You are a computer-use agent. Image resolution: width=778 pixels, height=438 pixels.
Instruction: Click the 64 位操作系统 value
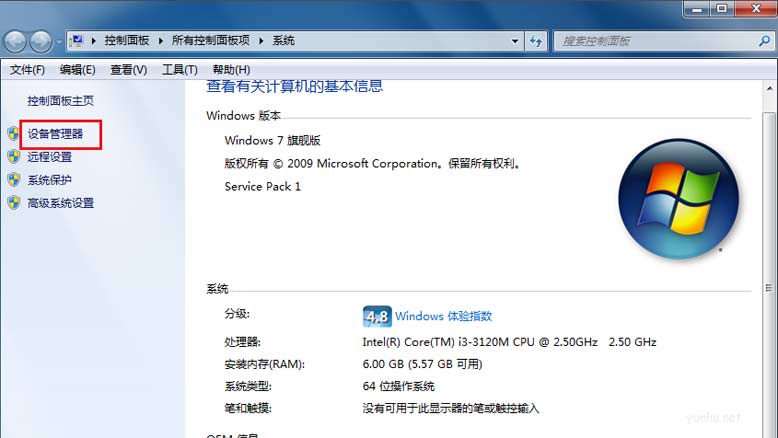click(398, 386)
